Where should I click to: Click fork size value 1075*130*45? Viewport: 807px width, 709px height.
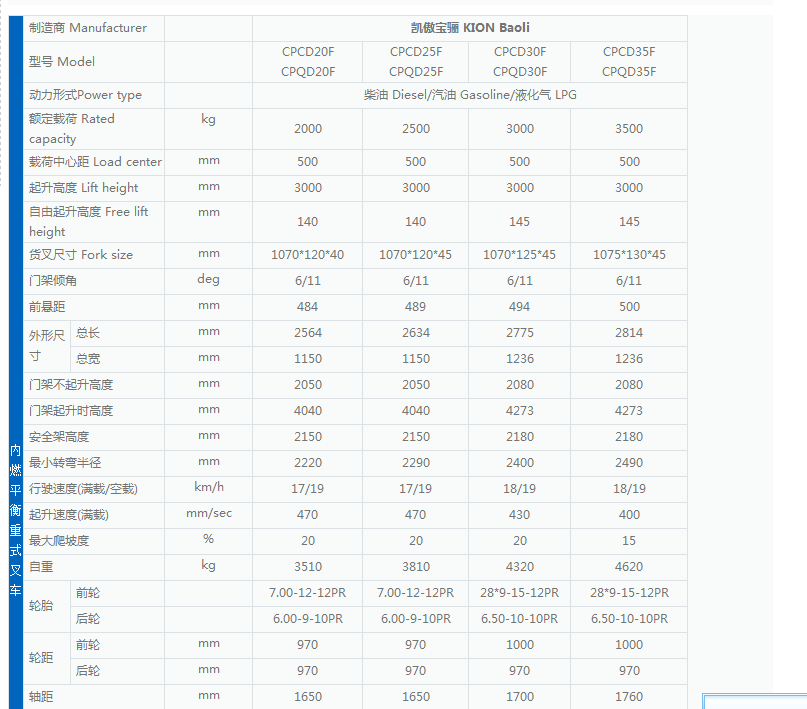629,255
